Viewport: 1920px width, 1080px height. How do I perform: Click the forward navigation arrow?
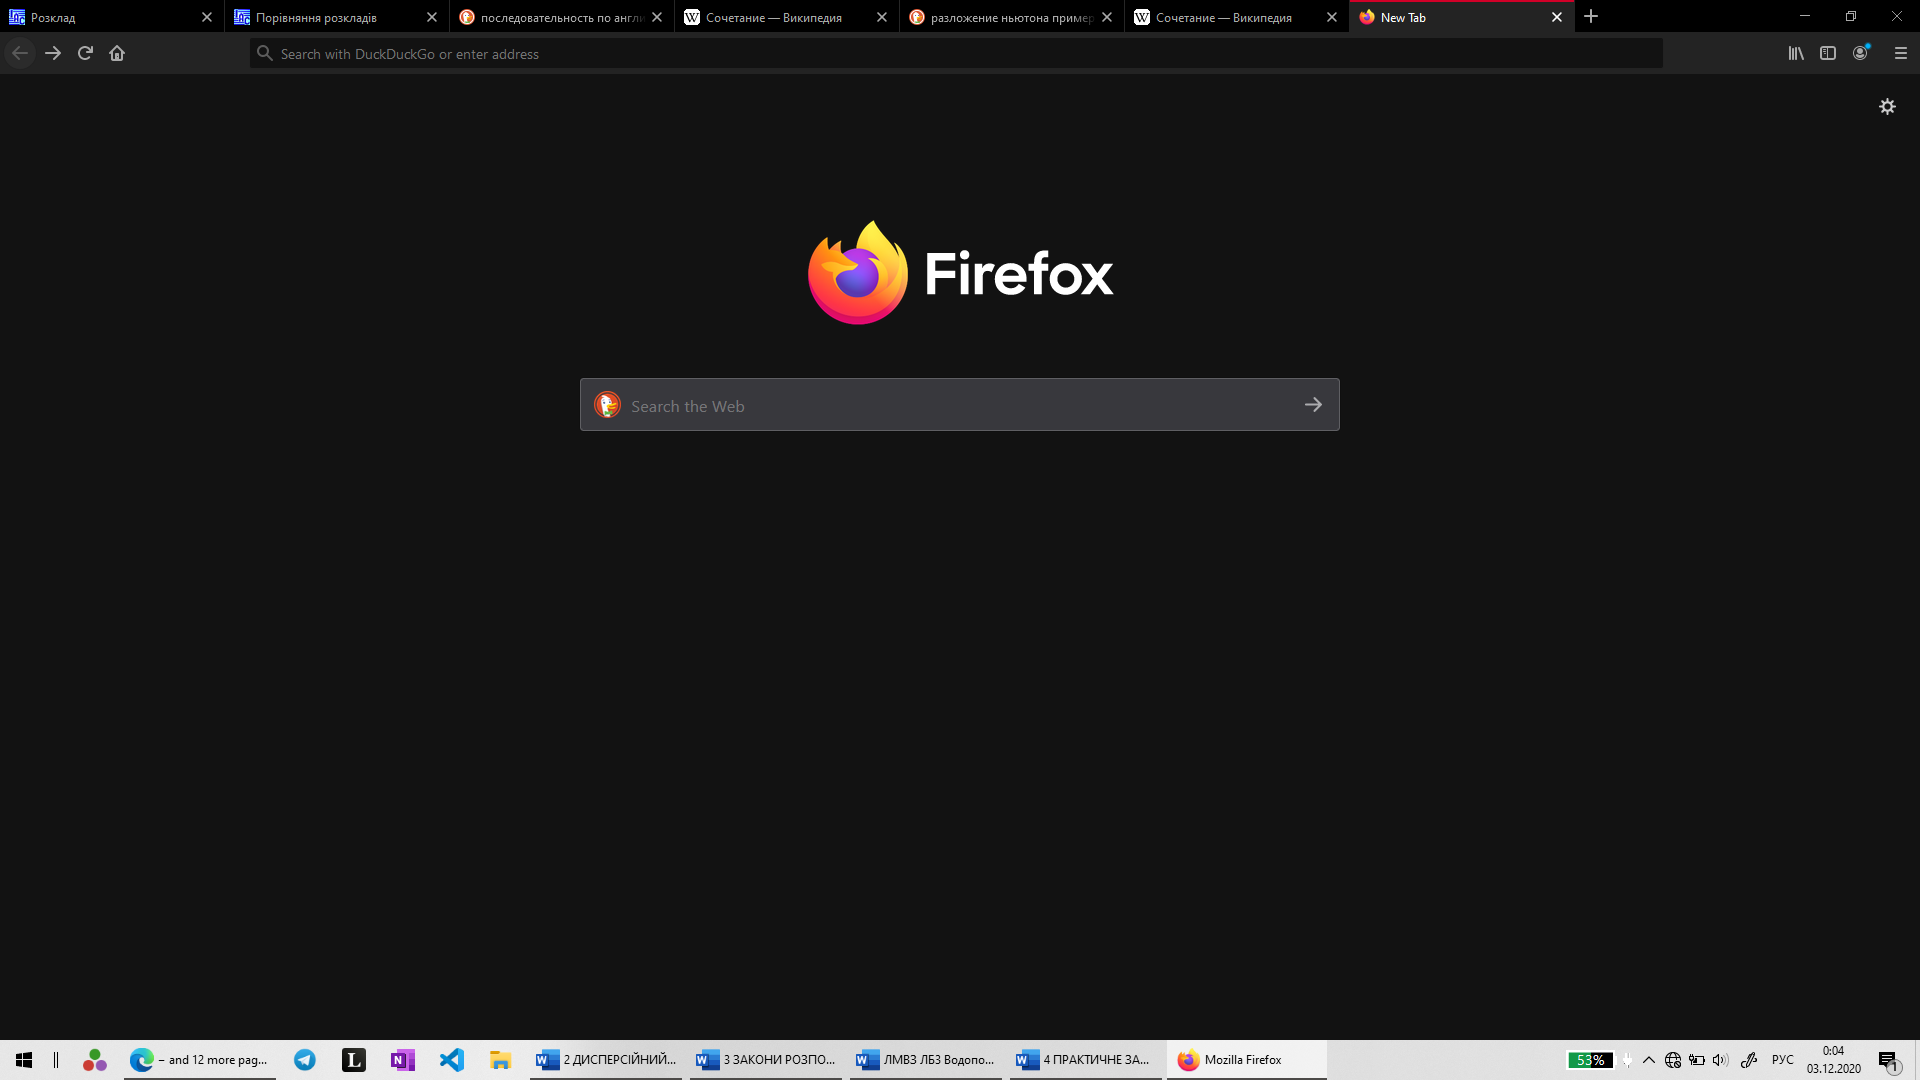pos(53,53)
